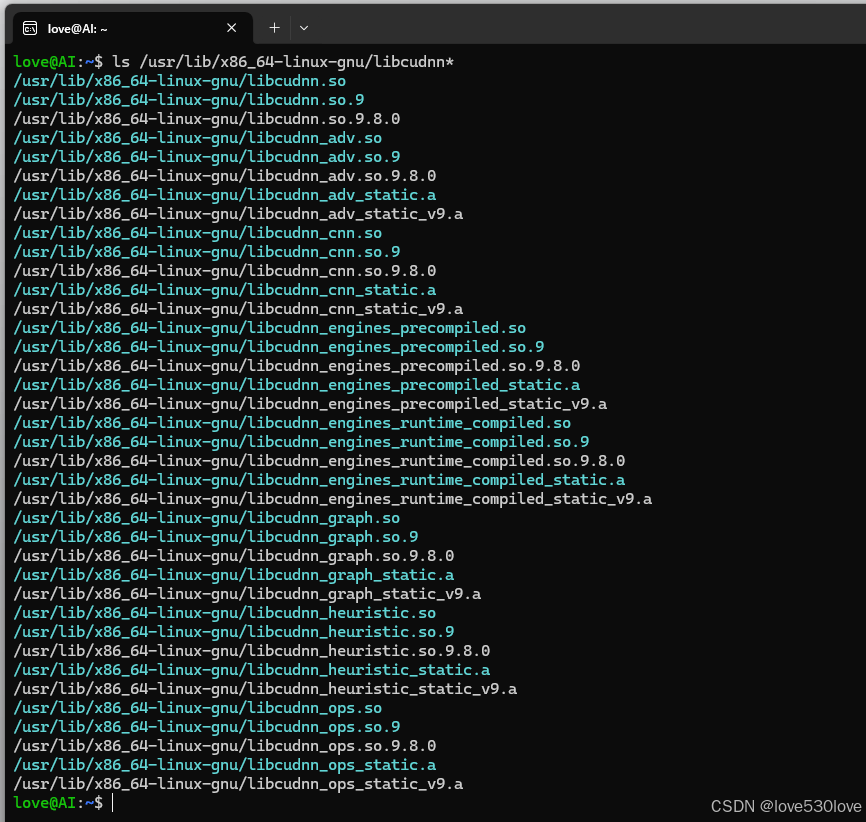
Task: Click the libcudnn_ops_static.a line
Action: 225,765
